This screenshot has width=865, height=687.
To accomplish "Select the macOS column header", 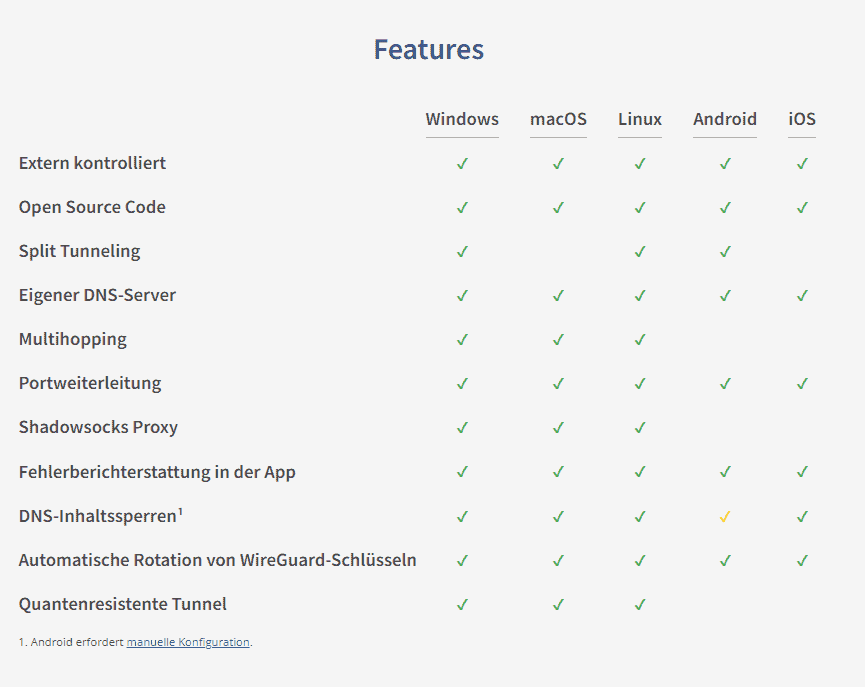I will pyautogui.click(x=558, y=119).
